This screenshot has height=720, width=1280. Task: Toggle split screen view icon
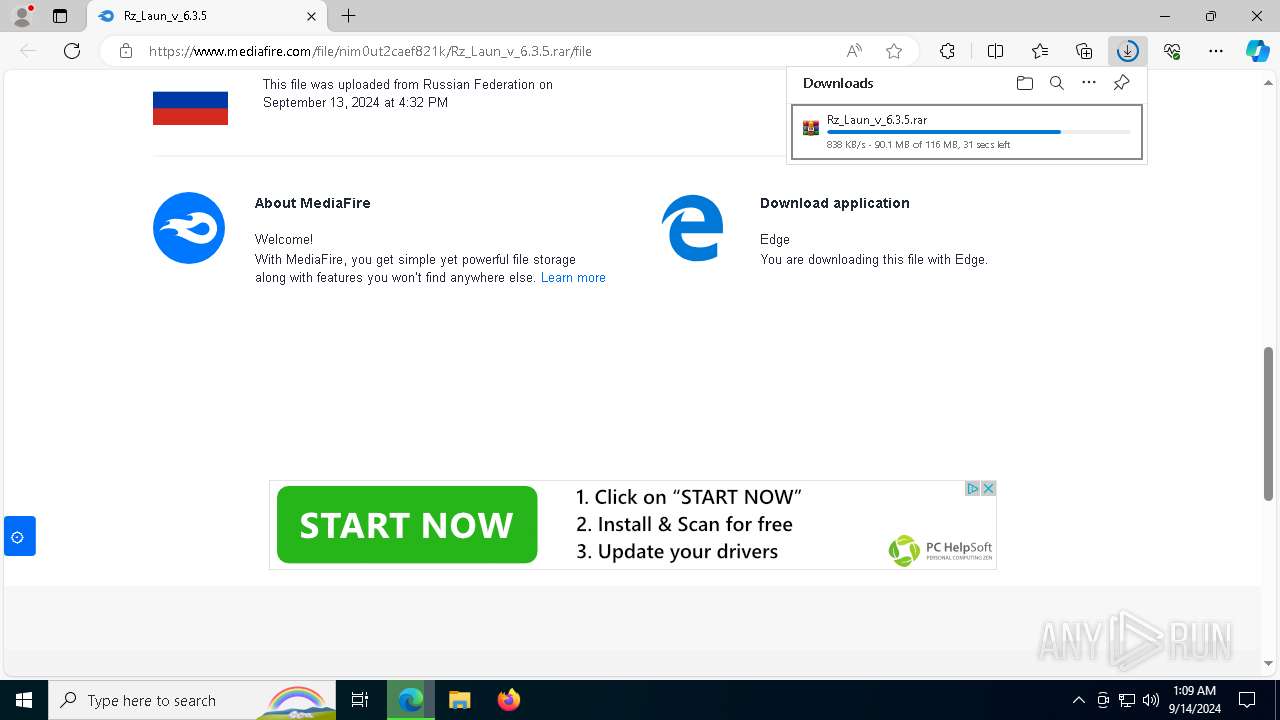tap(995, 51)
